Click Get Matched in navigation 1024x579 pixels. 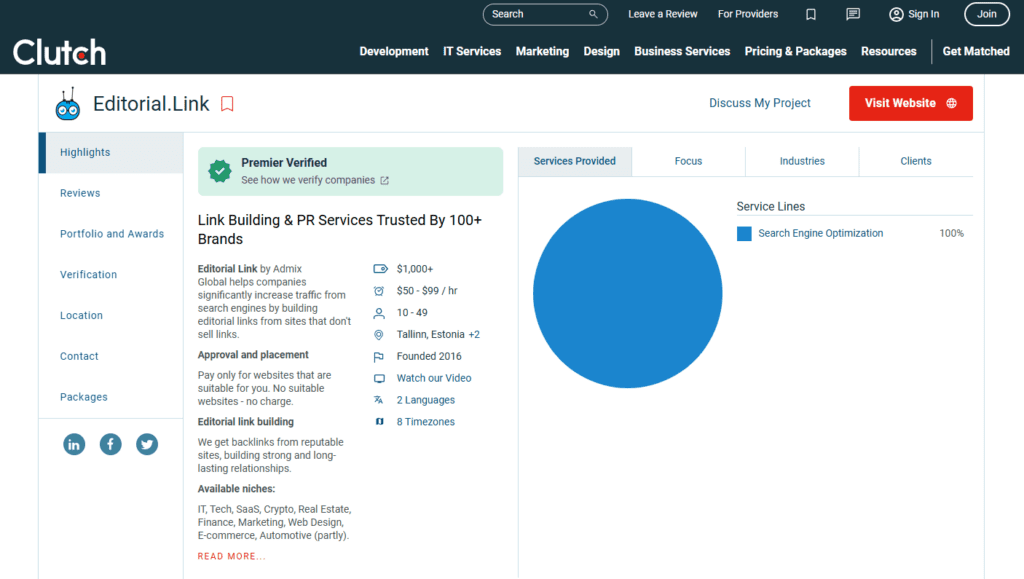[x=976, y=52]
